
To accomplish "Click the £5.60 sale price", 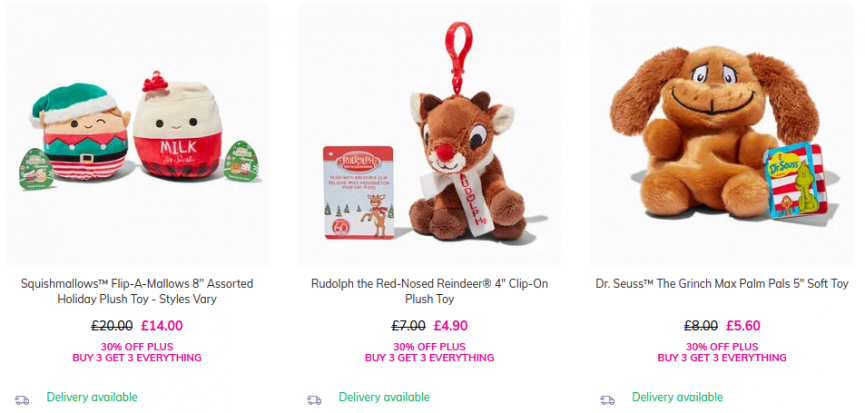I will [743, 326].
